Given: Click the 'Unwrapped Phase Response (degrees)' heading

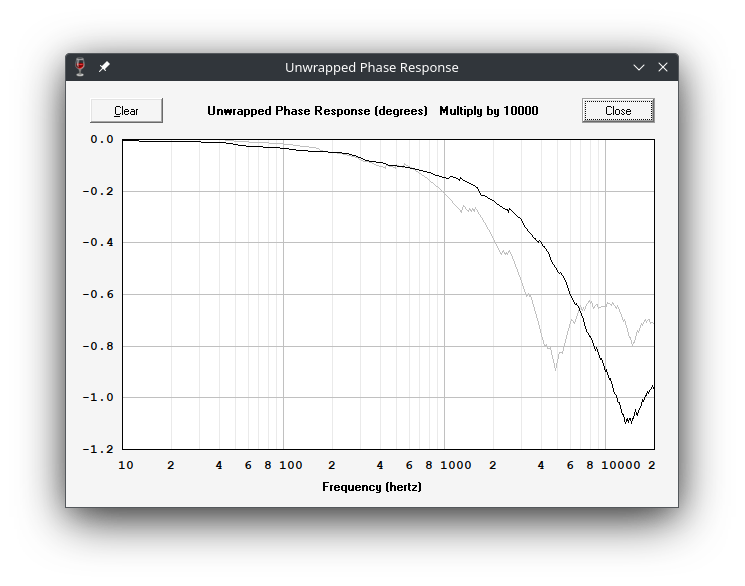Looking at the screenshot, I should click(317, 111).
